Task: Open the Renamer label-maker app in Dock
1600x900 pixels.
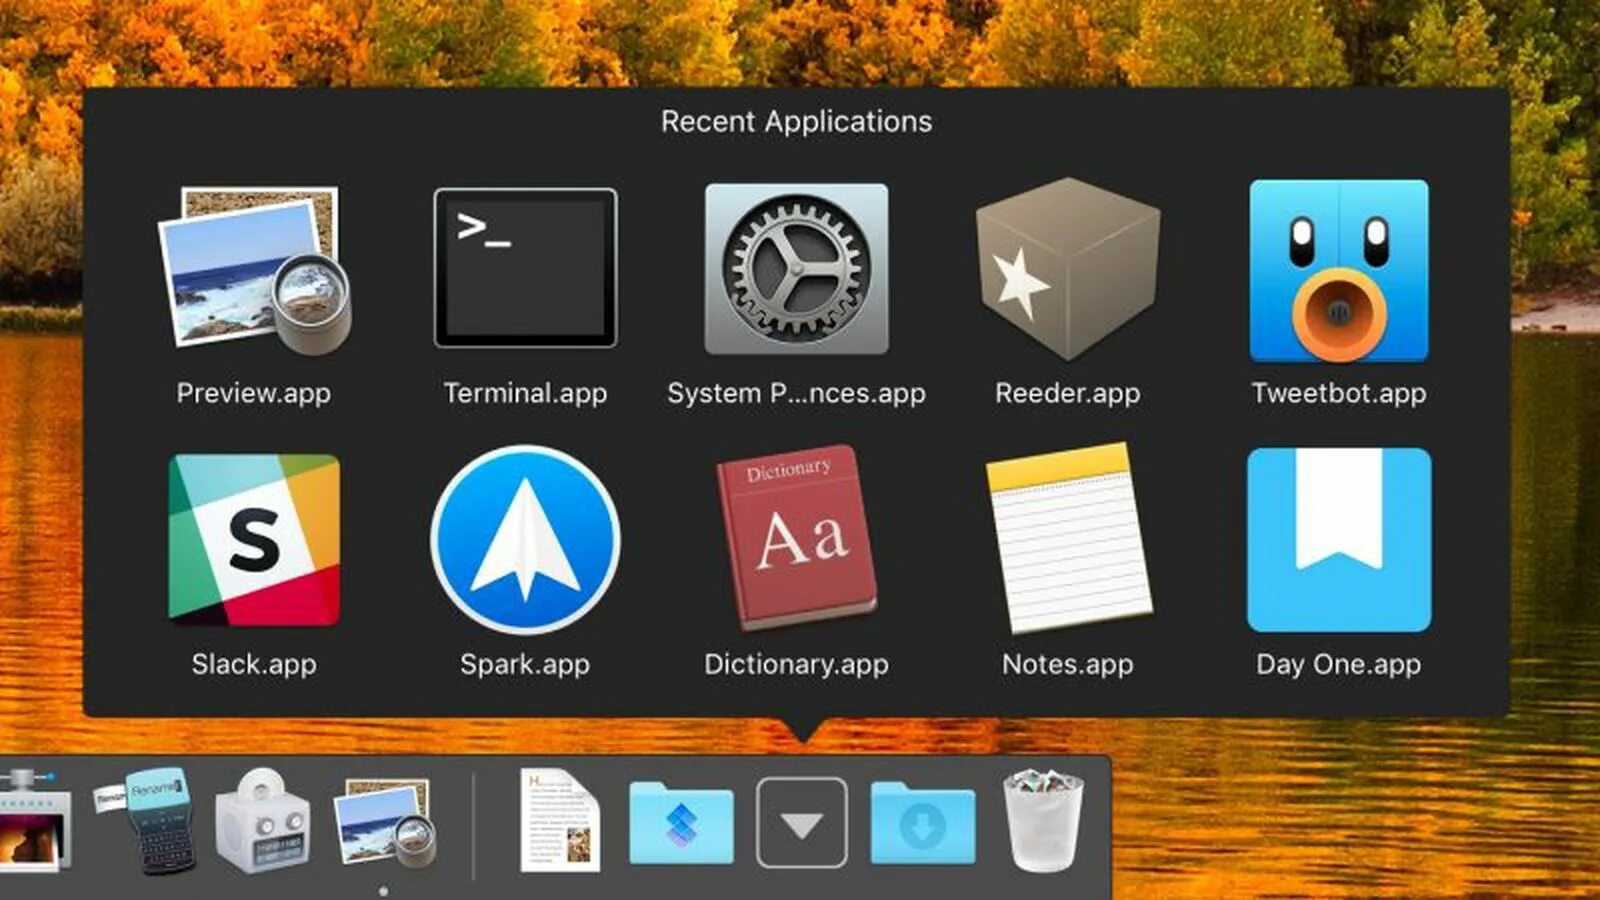Action: 146,820
